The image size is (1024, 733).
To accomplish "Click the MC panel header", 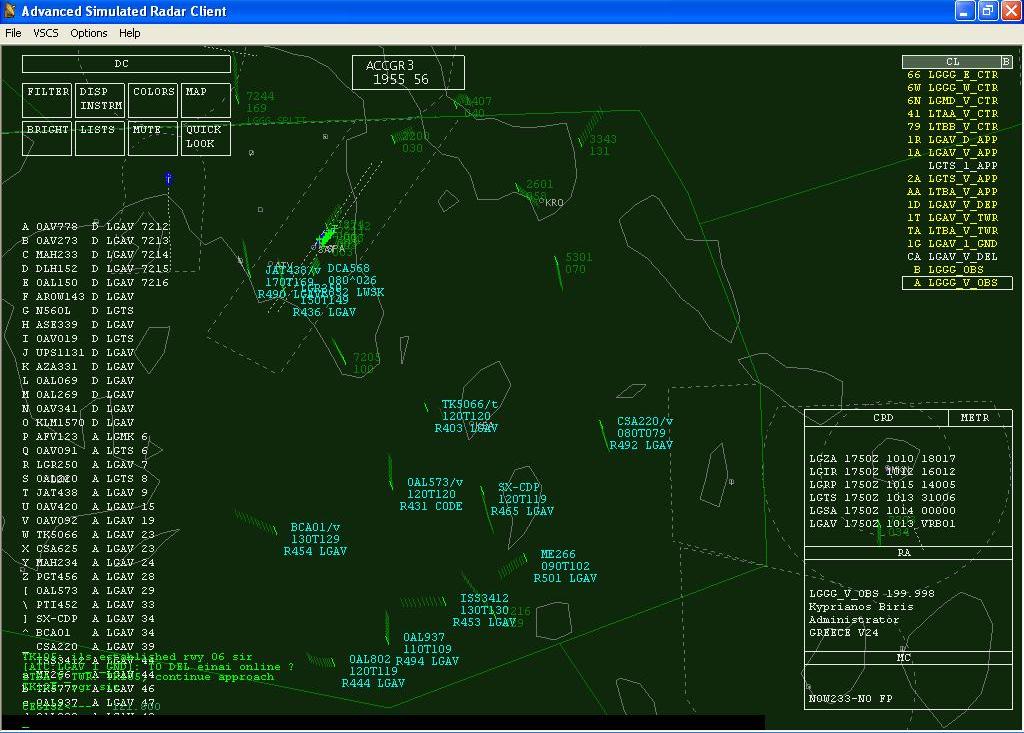I will (908, 658).
